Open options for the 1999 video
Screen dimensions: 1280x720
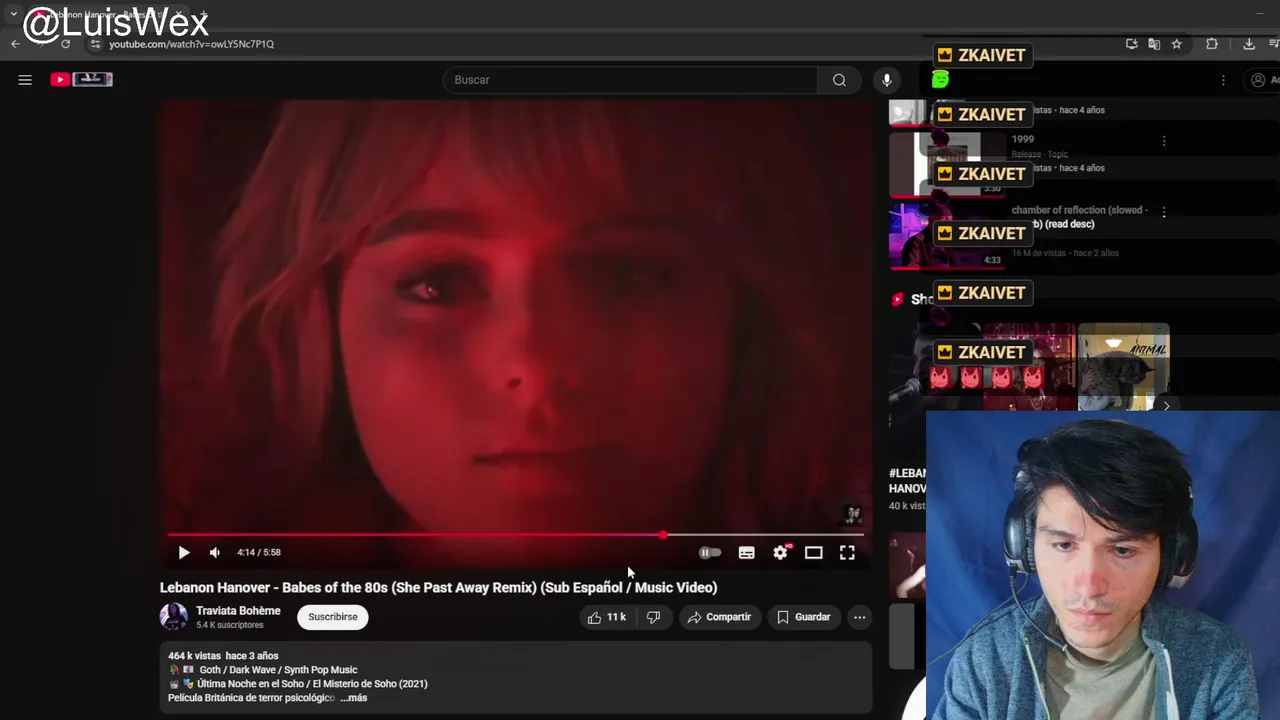(1164, 142)
